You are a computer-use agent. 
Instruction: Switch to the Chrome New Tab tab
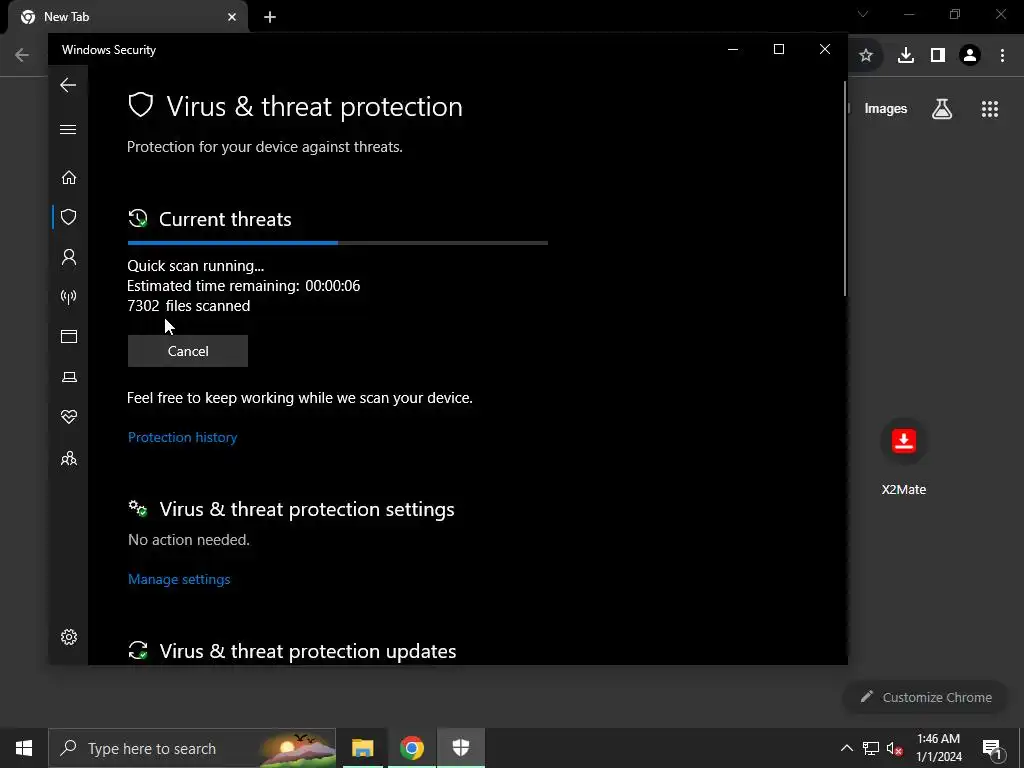127,17
